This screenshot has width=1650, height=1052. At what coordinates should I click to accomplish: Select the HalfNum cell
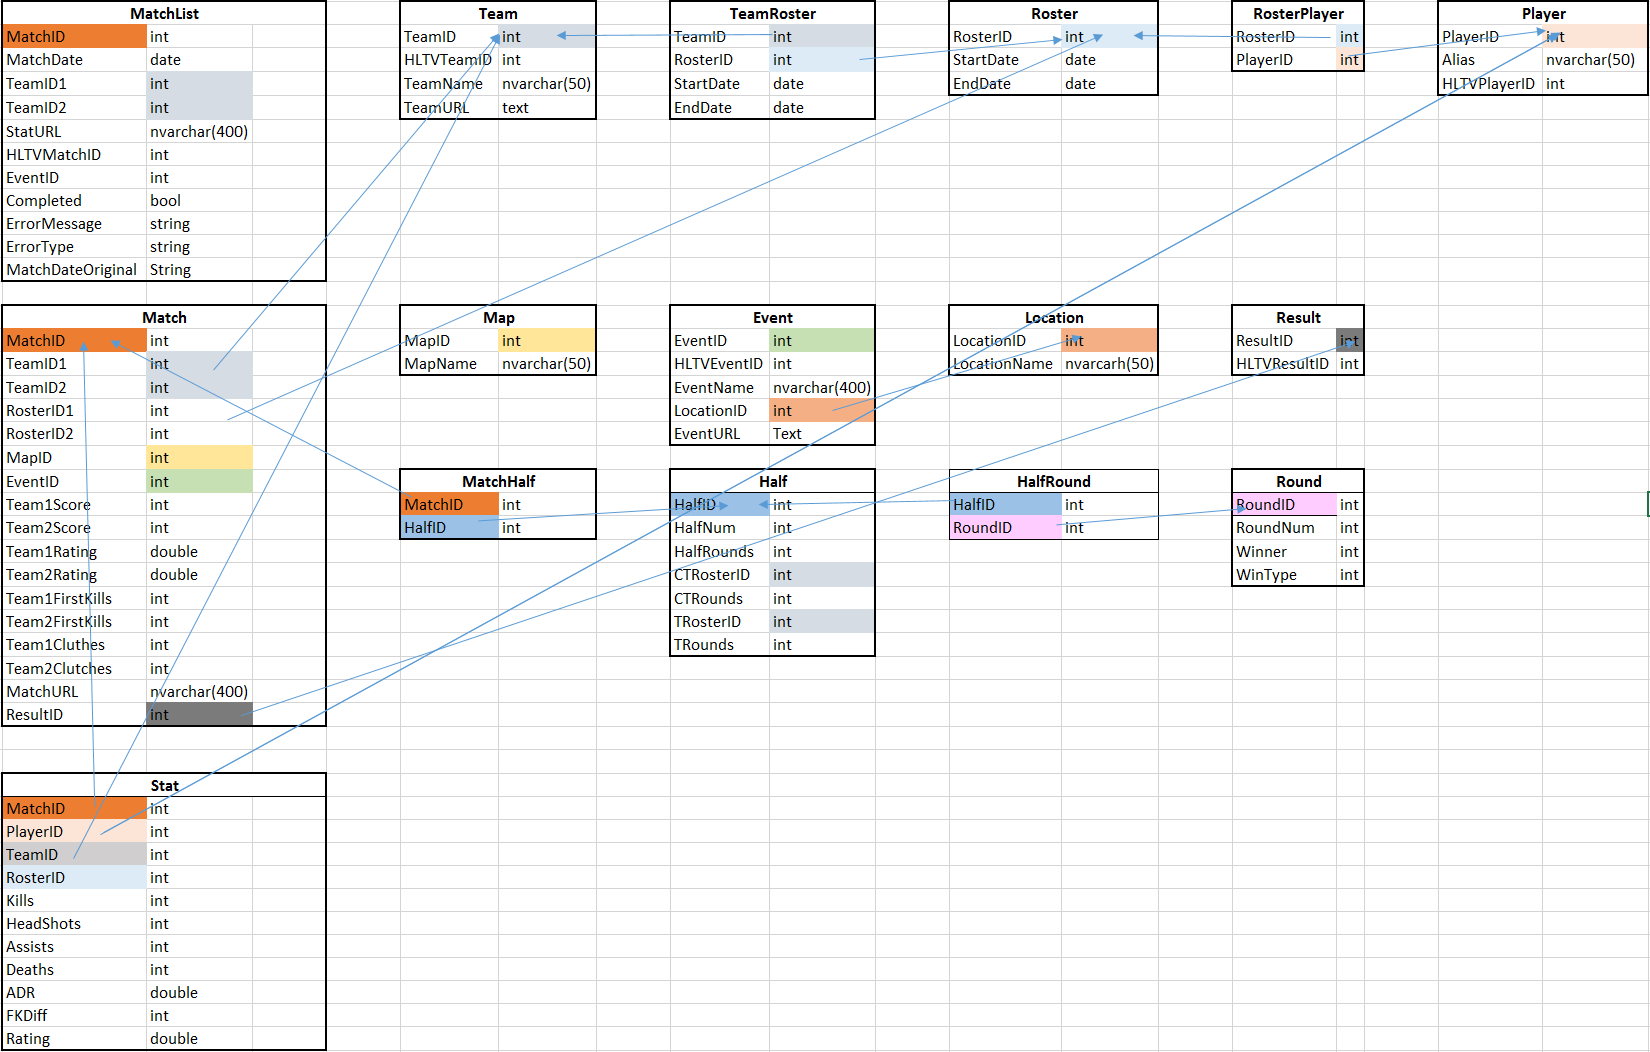[720, 528]
